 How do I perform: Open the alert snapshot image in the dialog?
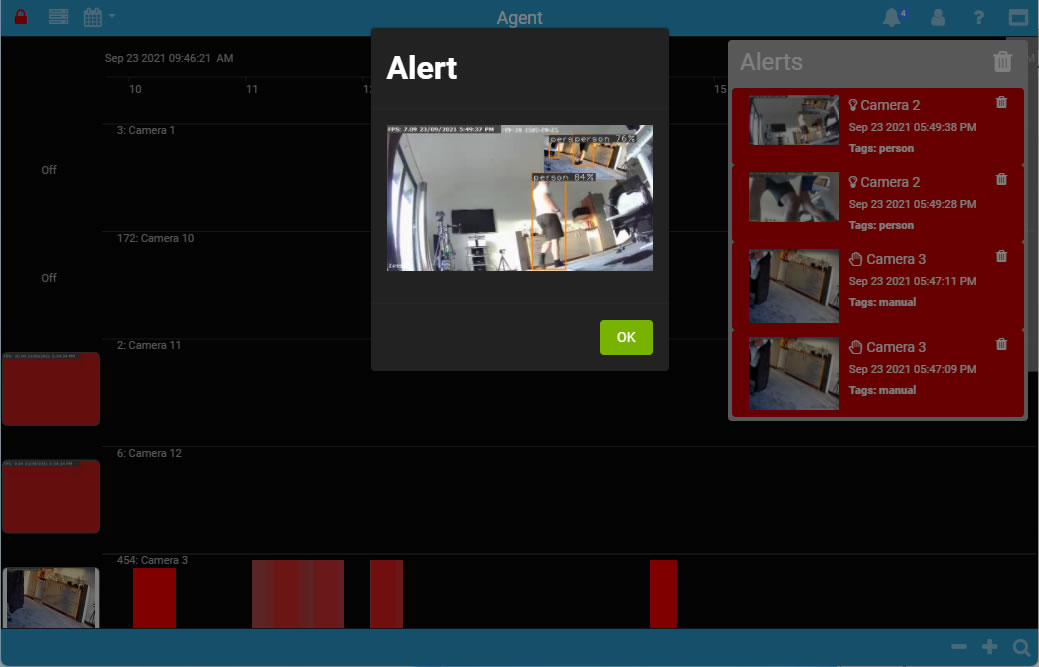pos(519,197)
